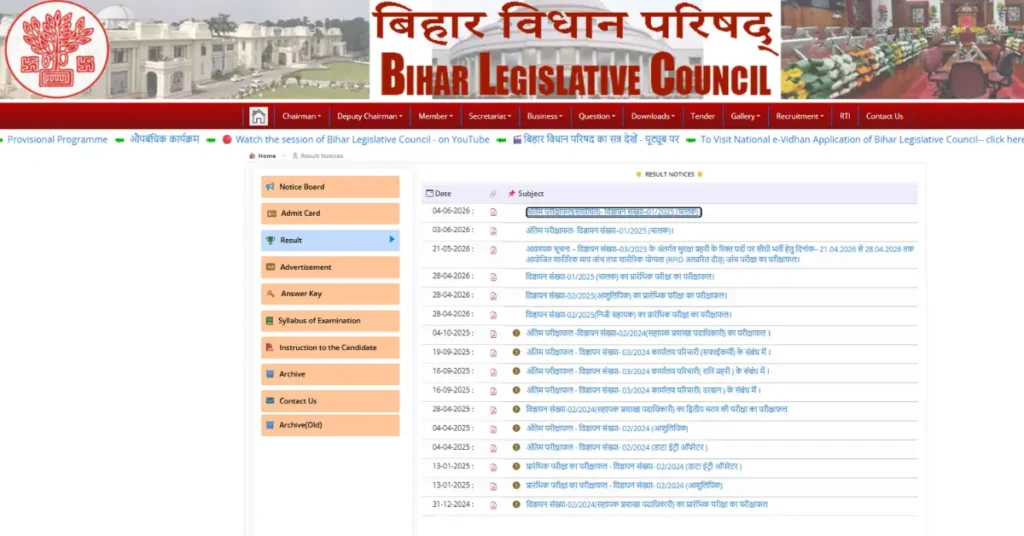
Task: Open PDF icon of 04-04-2025 डाटा इंट्री ऑपरेटर row
Action: tap(493, 449)
